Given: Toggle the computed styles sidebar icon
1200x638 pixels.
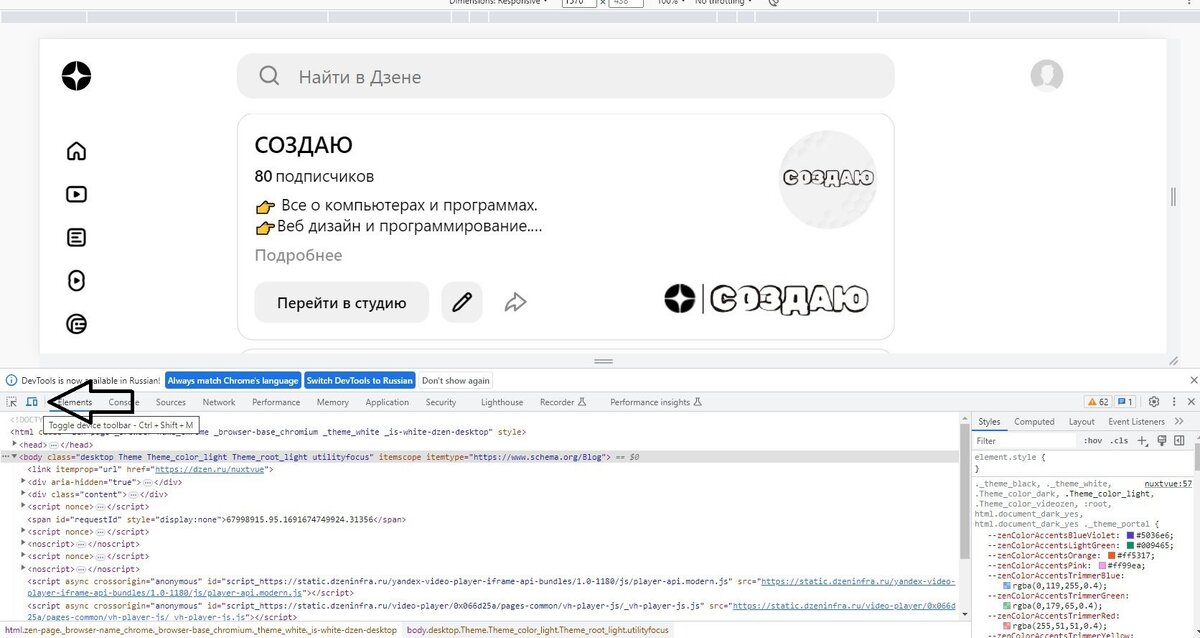Looking at the screenshot, I should click(x=1179, y=441).
